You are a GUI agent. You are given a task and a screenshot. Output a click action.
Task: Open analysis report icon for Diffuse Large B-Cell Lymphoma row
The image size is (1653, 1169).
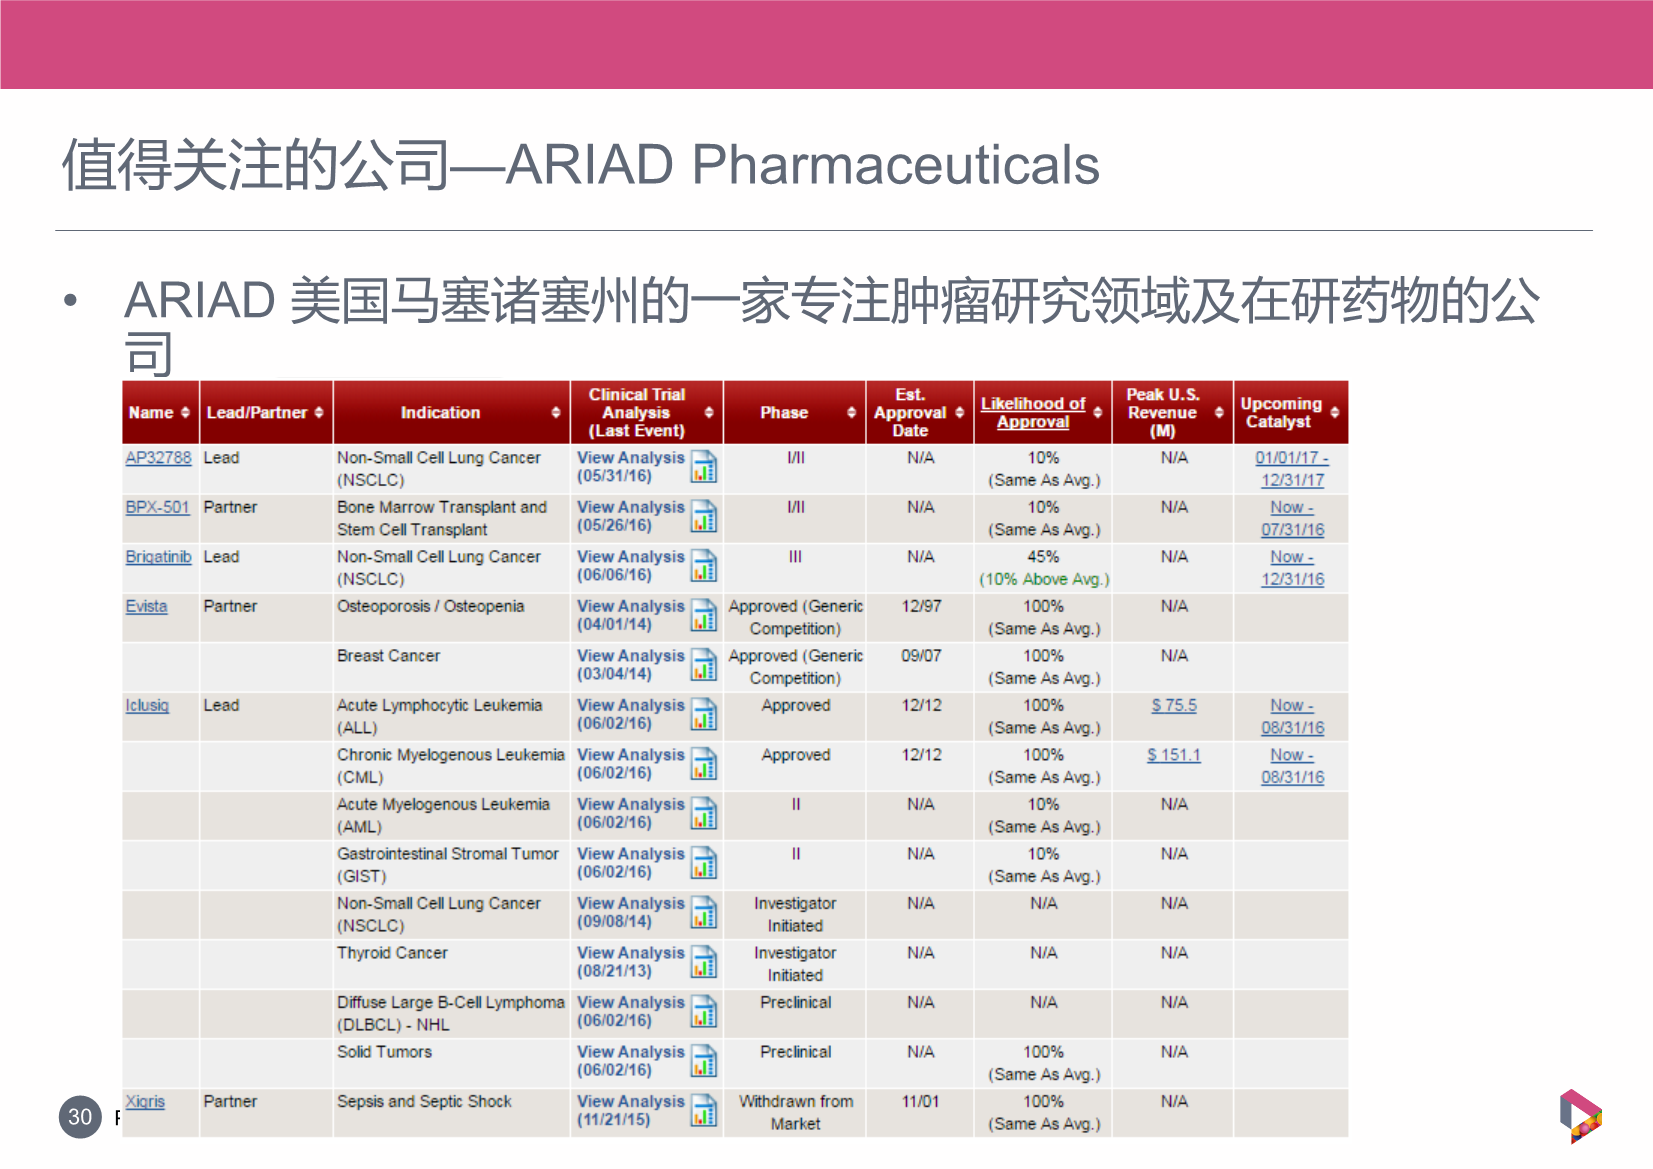pyautogui.click(x=704, y=1011)
